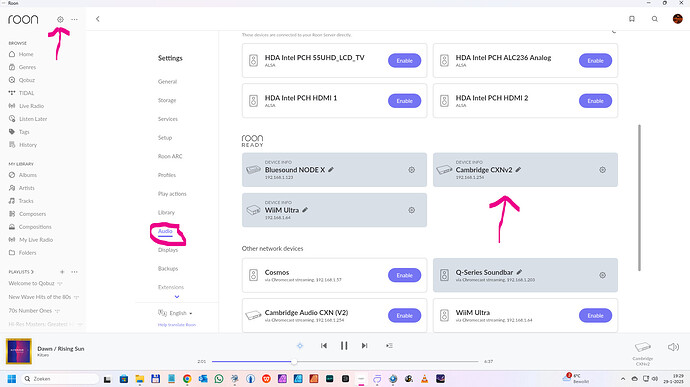Open the Playlists options ellipsis menu
Image resolution: width=690 pixels, height=387 pixels.
coord(74,272)
